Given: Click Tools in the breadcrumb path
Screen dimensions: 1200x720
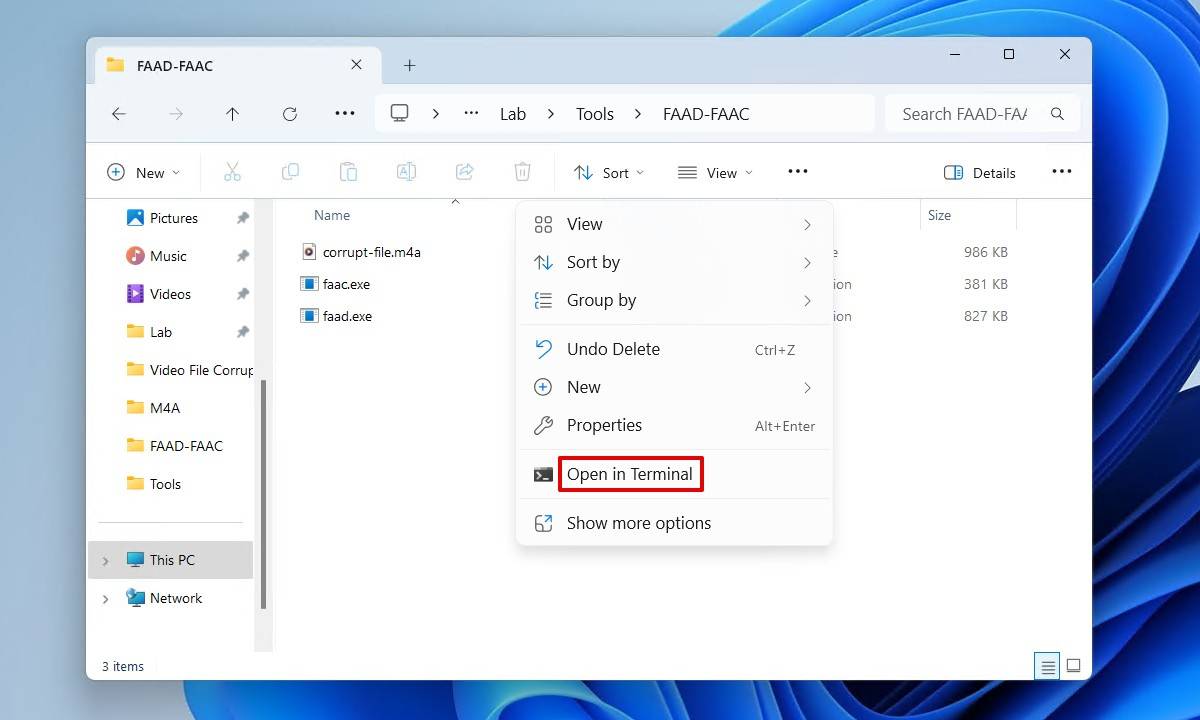Looking at the screenshot, I should pos(594,114).
